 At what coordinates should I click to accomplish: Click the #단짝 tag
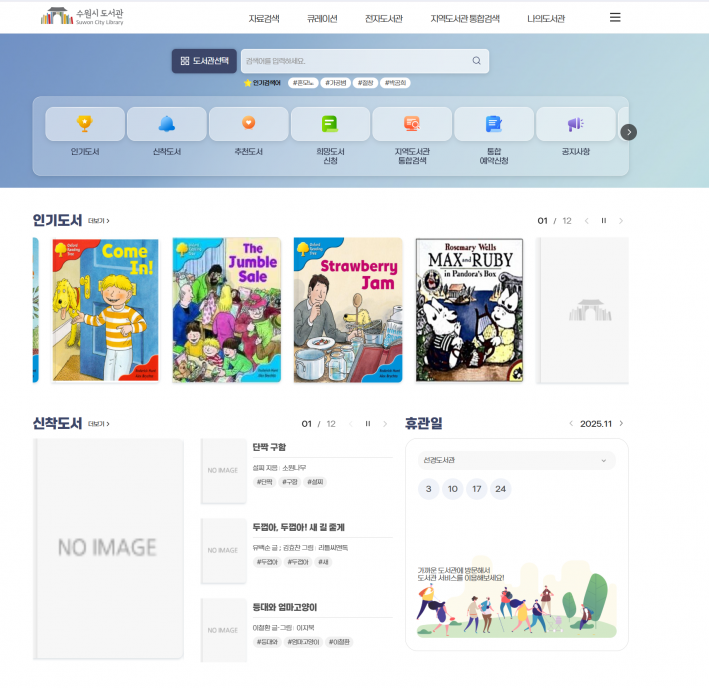pos(265,482)
